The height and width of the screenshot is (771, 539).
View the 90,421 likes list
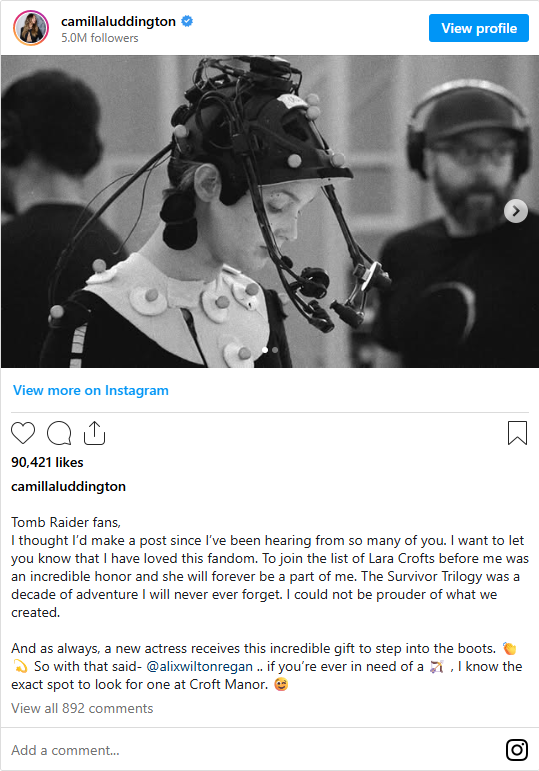pyautogui.click(x=47, y=462)
